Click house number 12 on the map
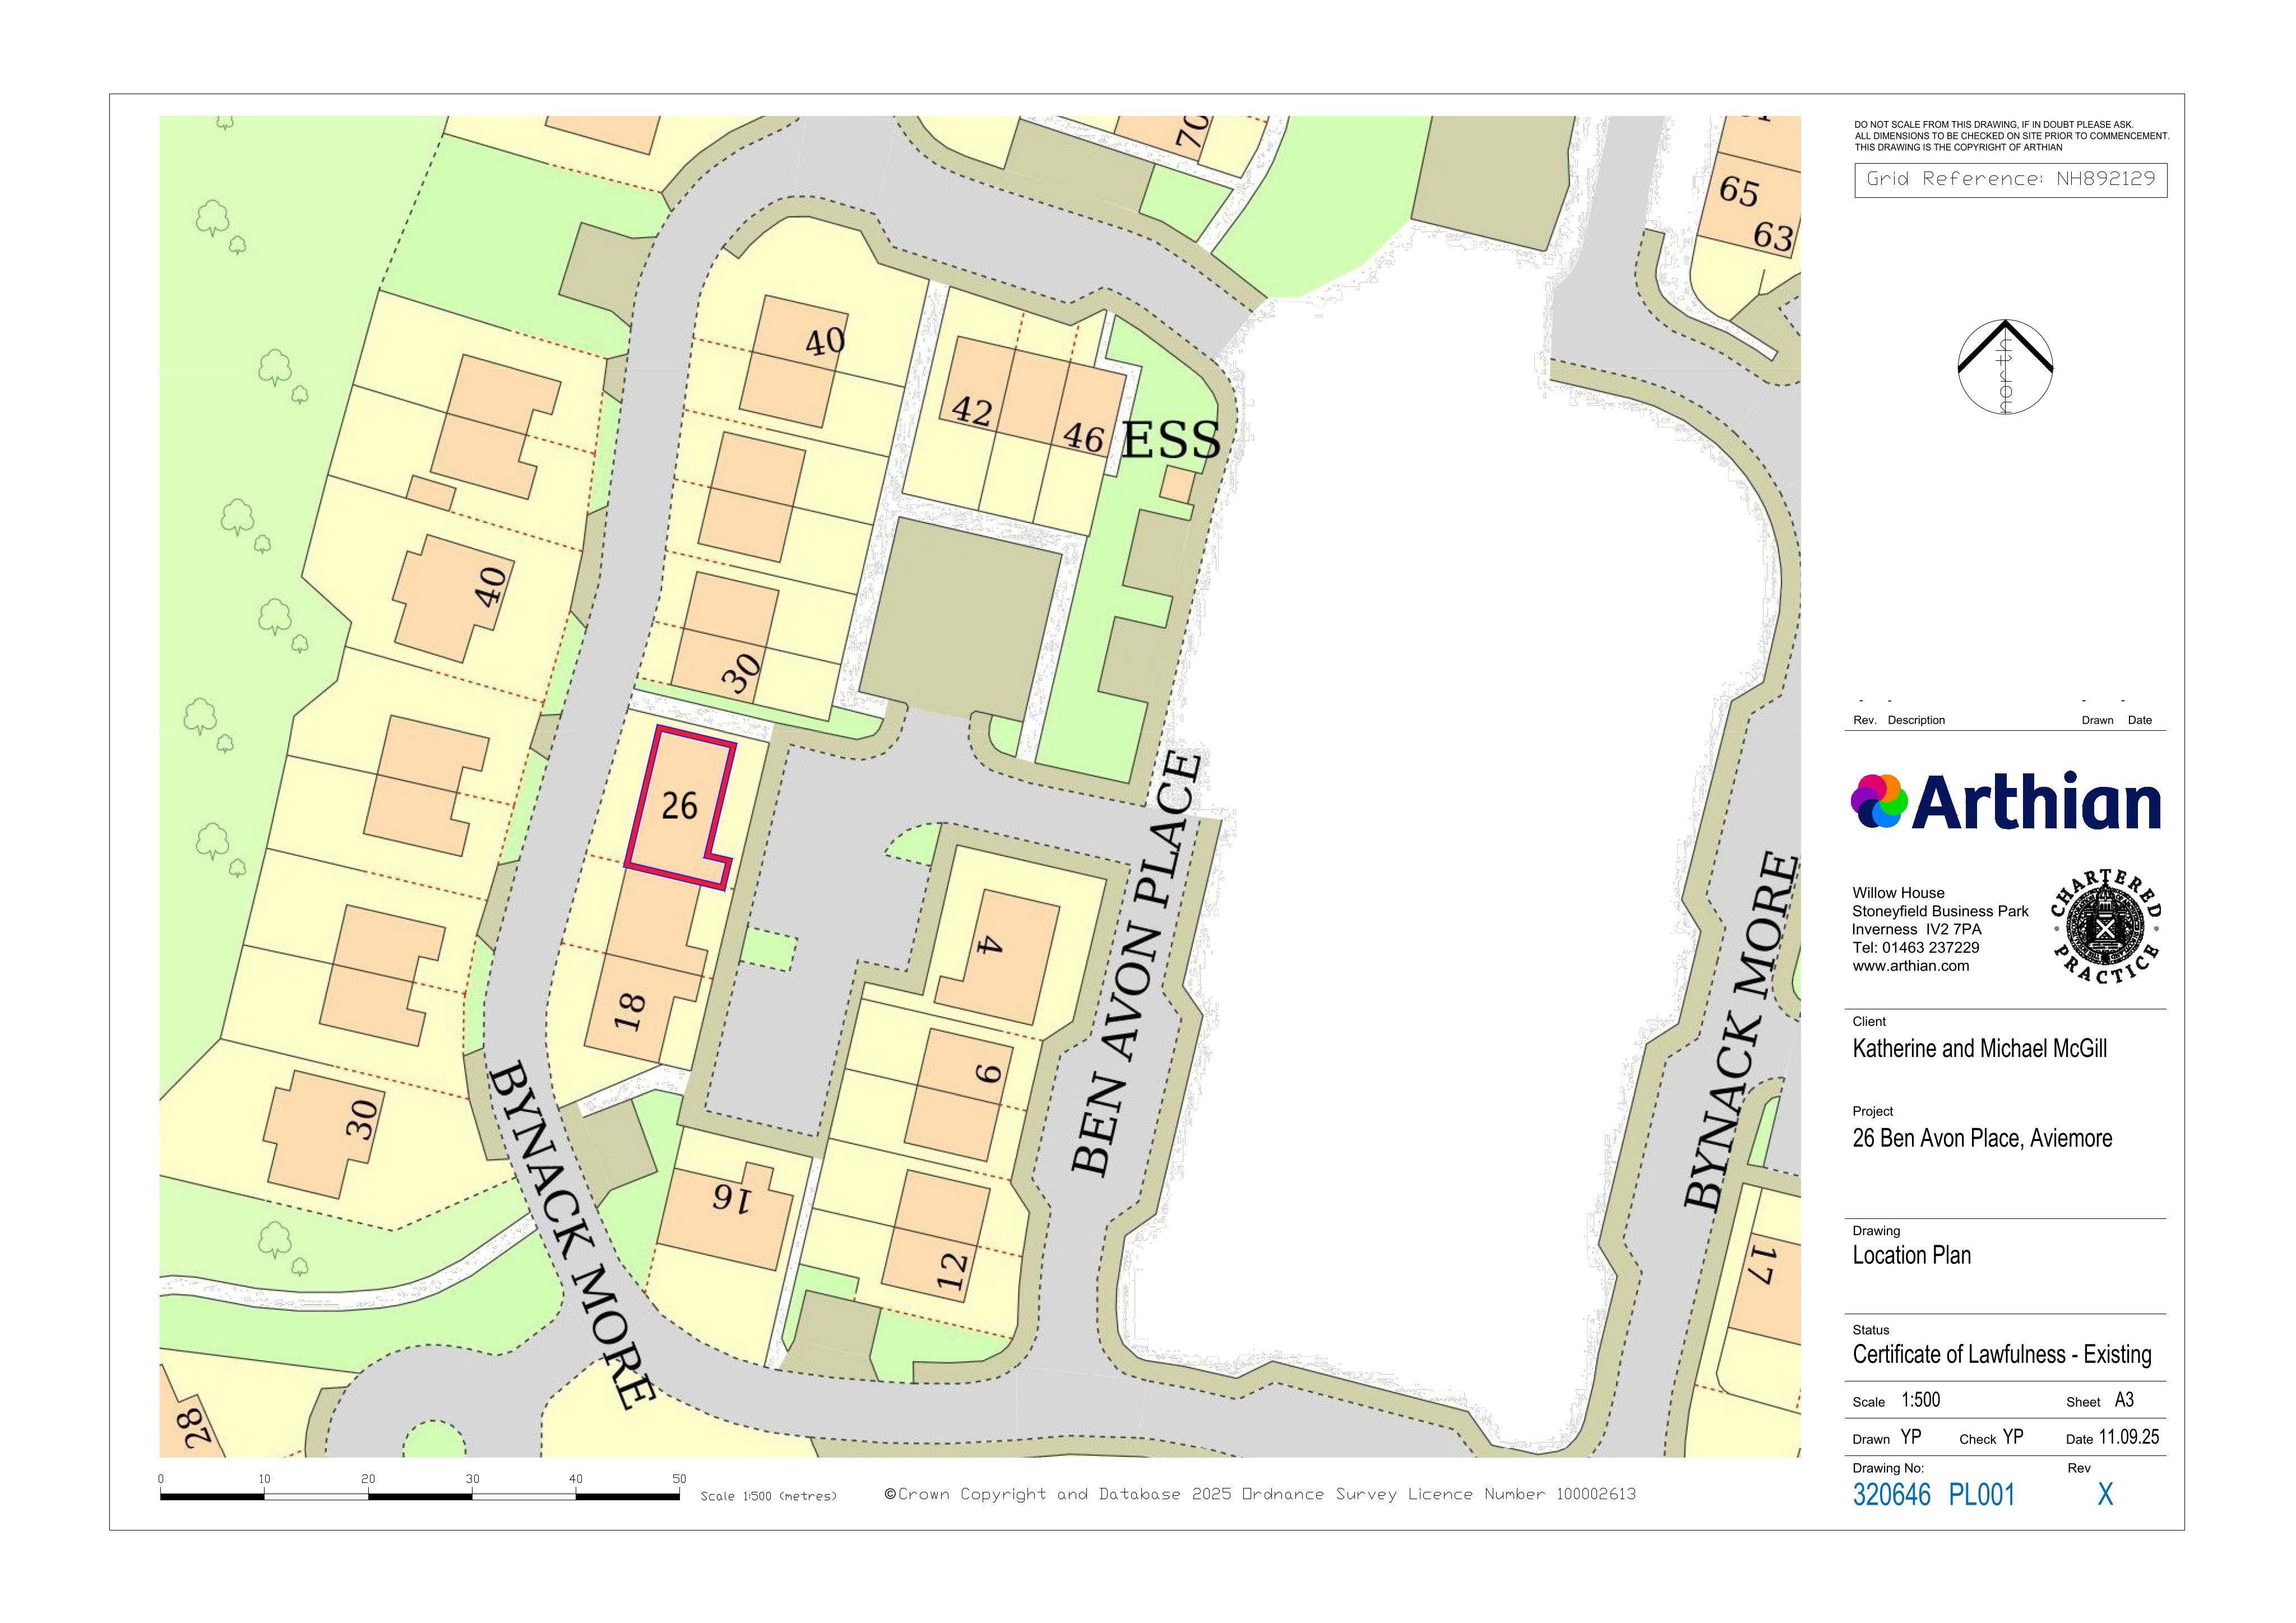The height and width of the screenshot is (1623, 2296). (951, 1271)
